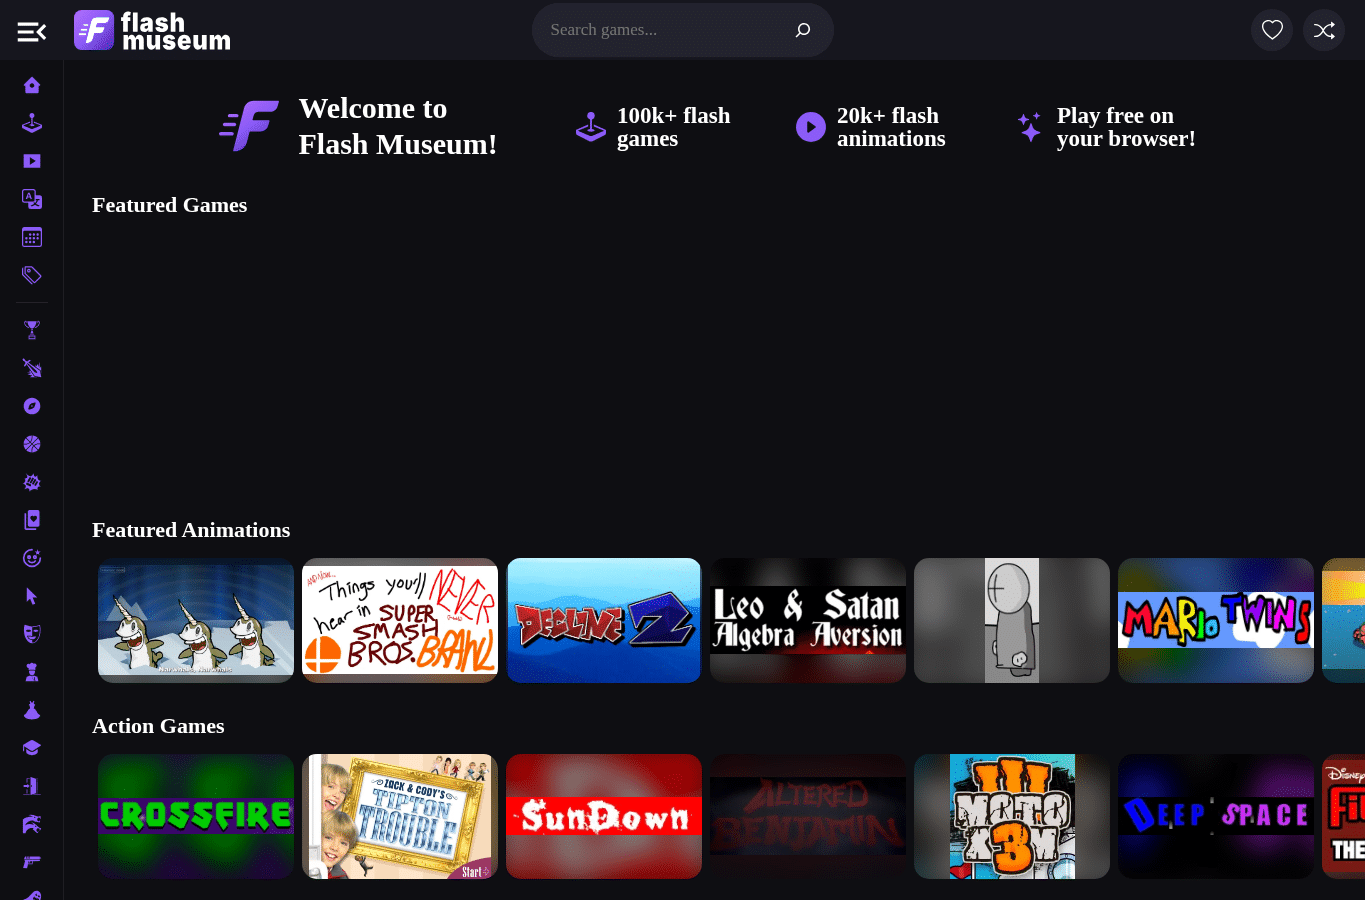Focus the Search games input field
Viewport: 1365px width, 900px height.
coord(664,30)
